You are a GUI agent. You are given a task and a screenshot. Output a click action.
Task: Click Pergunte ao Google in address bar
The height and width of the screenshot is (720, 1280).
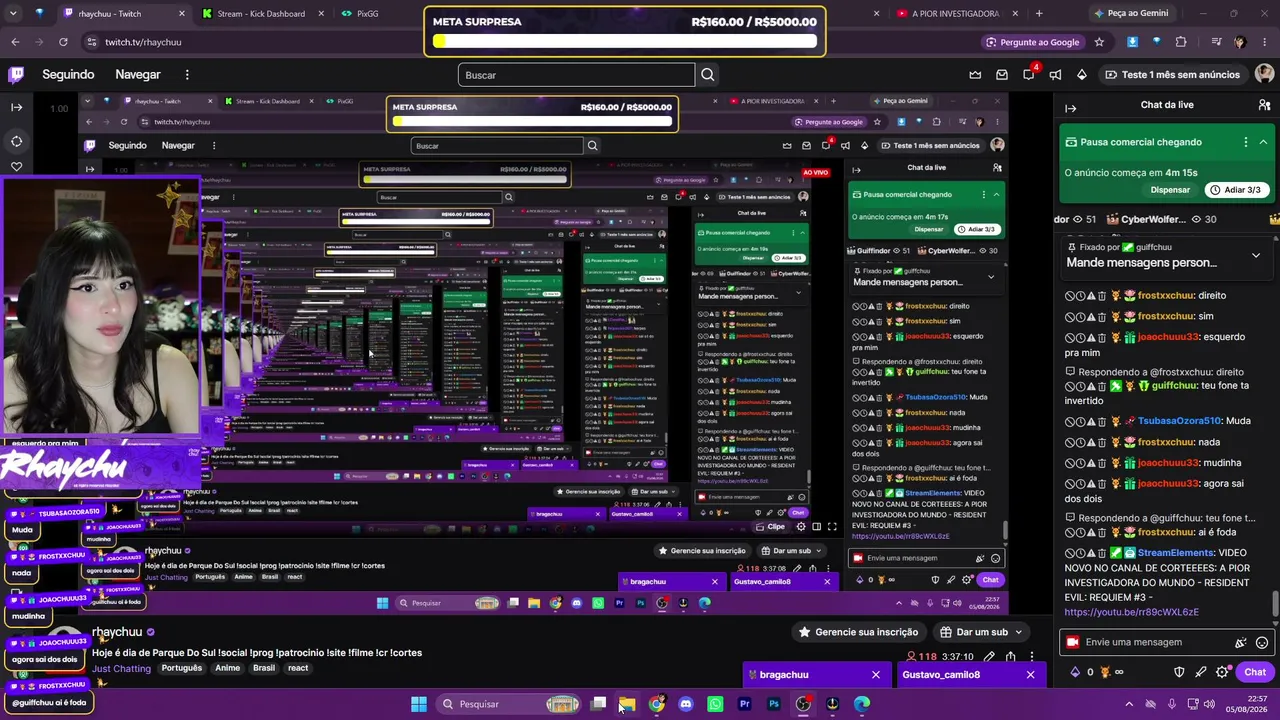click(x=1034, y=42)
